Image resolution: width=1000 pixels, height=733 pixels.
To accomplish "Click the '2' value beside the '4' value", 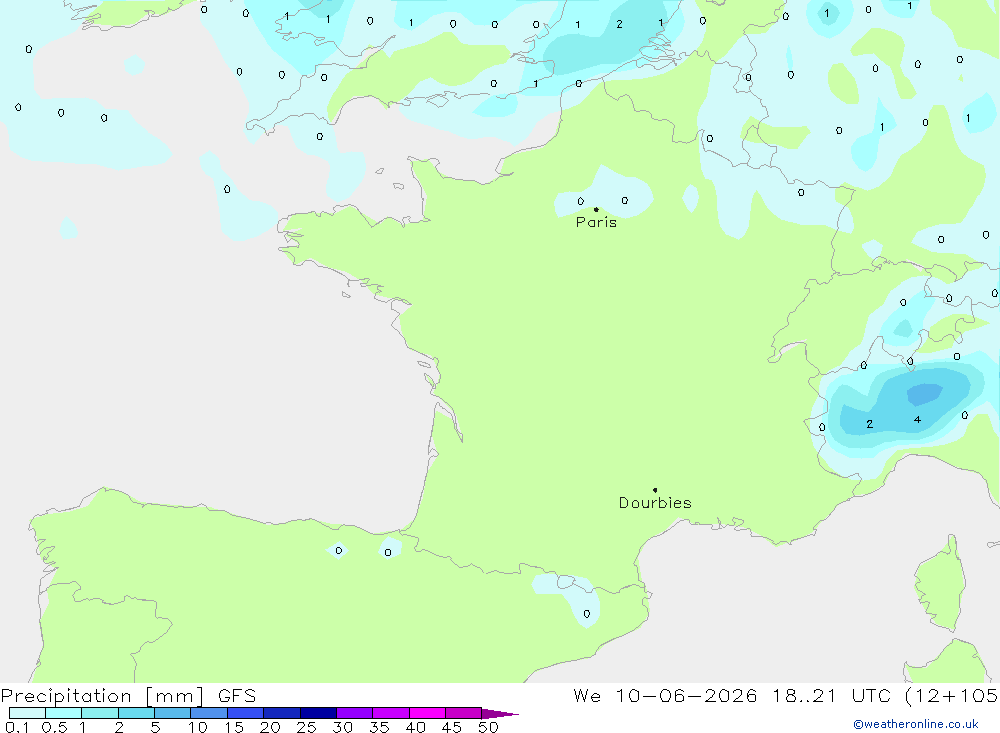I will pyautogui.click(x=870, y=424).
